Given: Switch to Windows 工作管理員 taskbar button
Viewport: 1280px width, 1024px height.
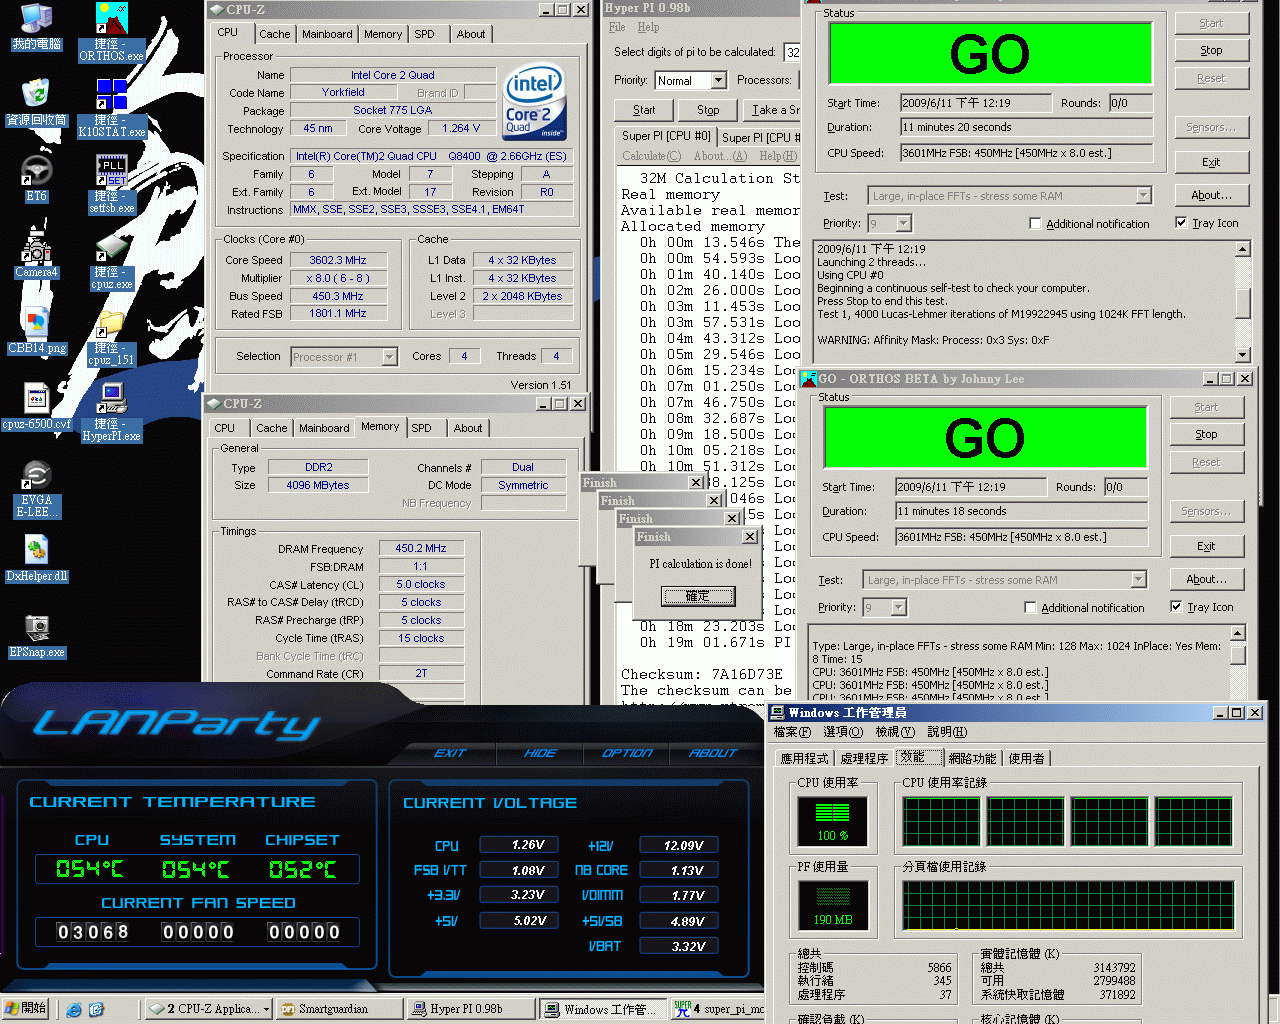Looking at the screenshot, I should click(x=603, y=1009).
